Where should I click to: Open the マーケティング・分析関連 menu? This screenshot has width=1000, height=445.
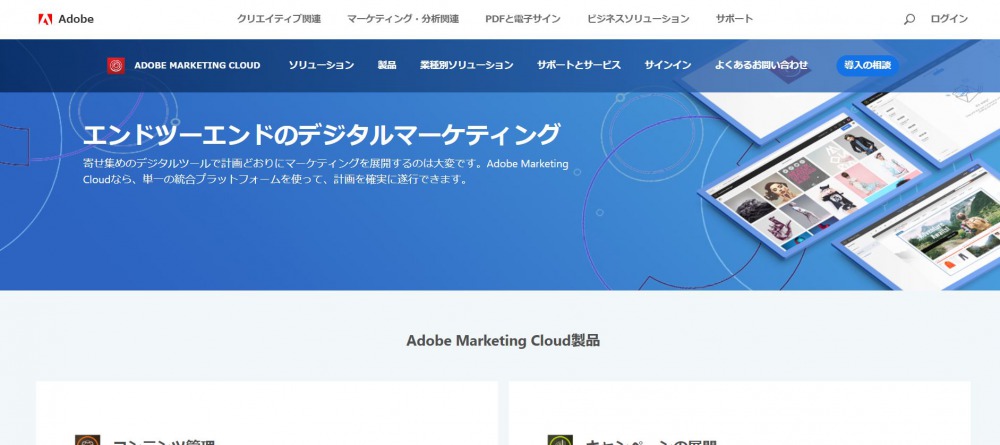(403, 19)
